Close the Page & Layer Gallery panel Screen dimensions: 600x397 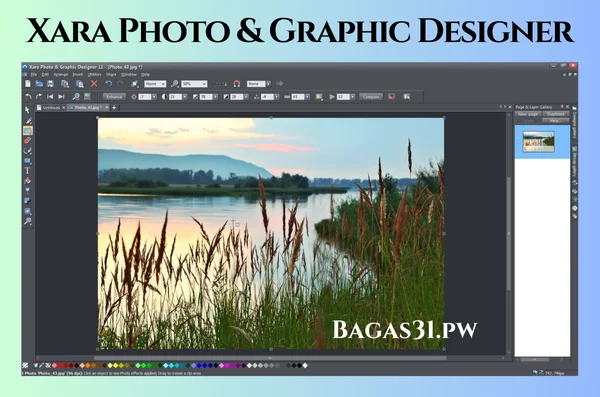[567, 107]
